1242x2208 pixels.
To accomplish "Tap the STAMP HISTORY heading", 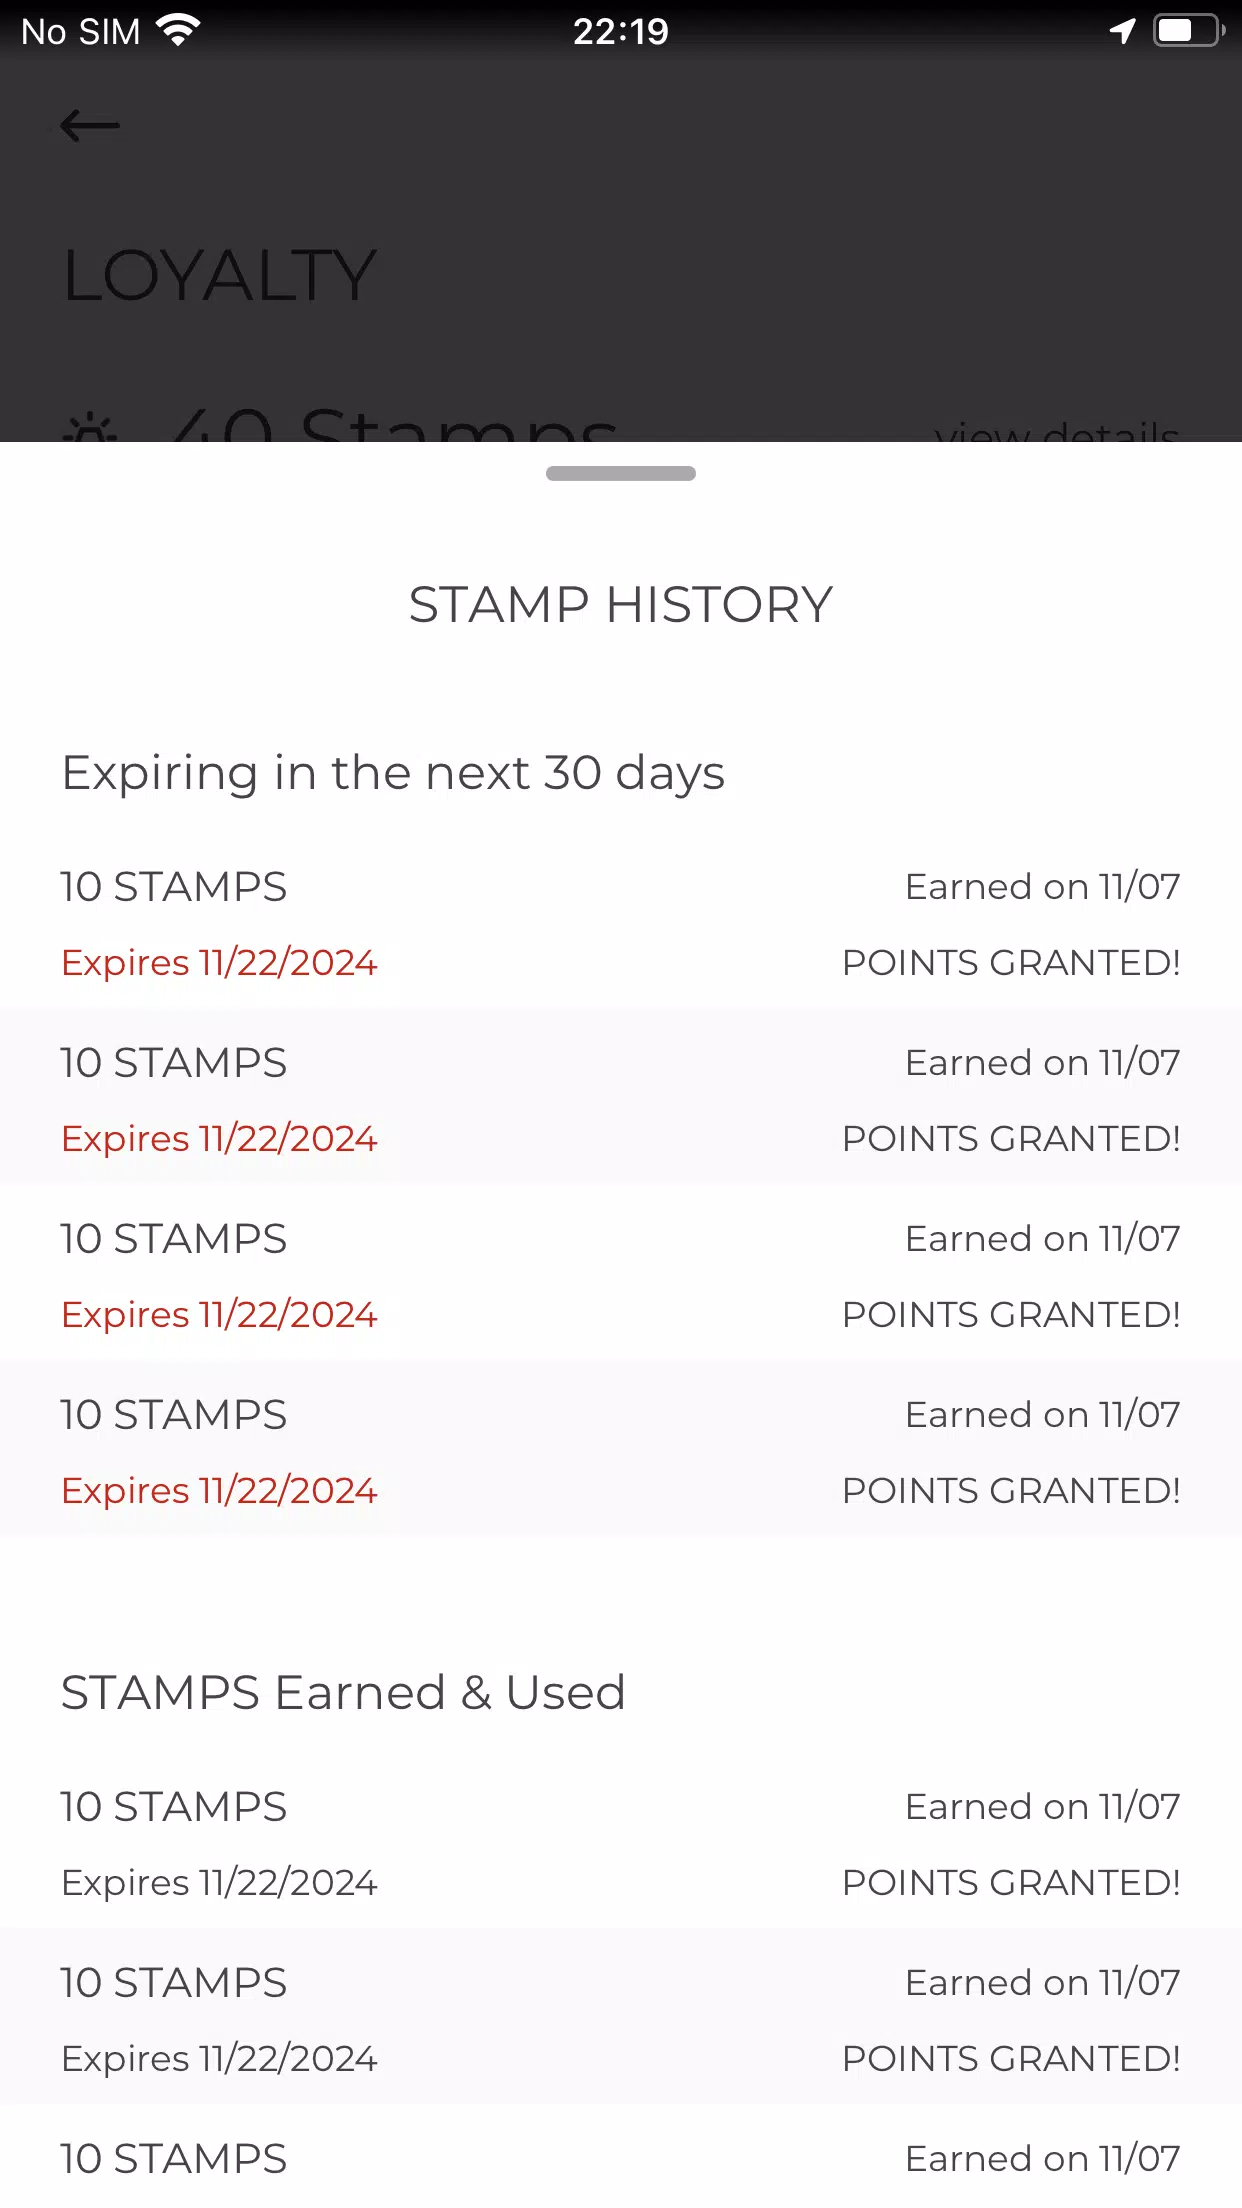I will click(x=621, y=605).
